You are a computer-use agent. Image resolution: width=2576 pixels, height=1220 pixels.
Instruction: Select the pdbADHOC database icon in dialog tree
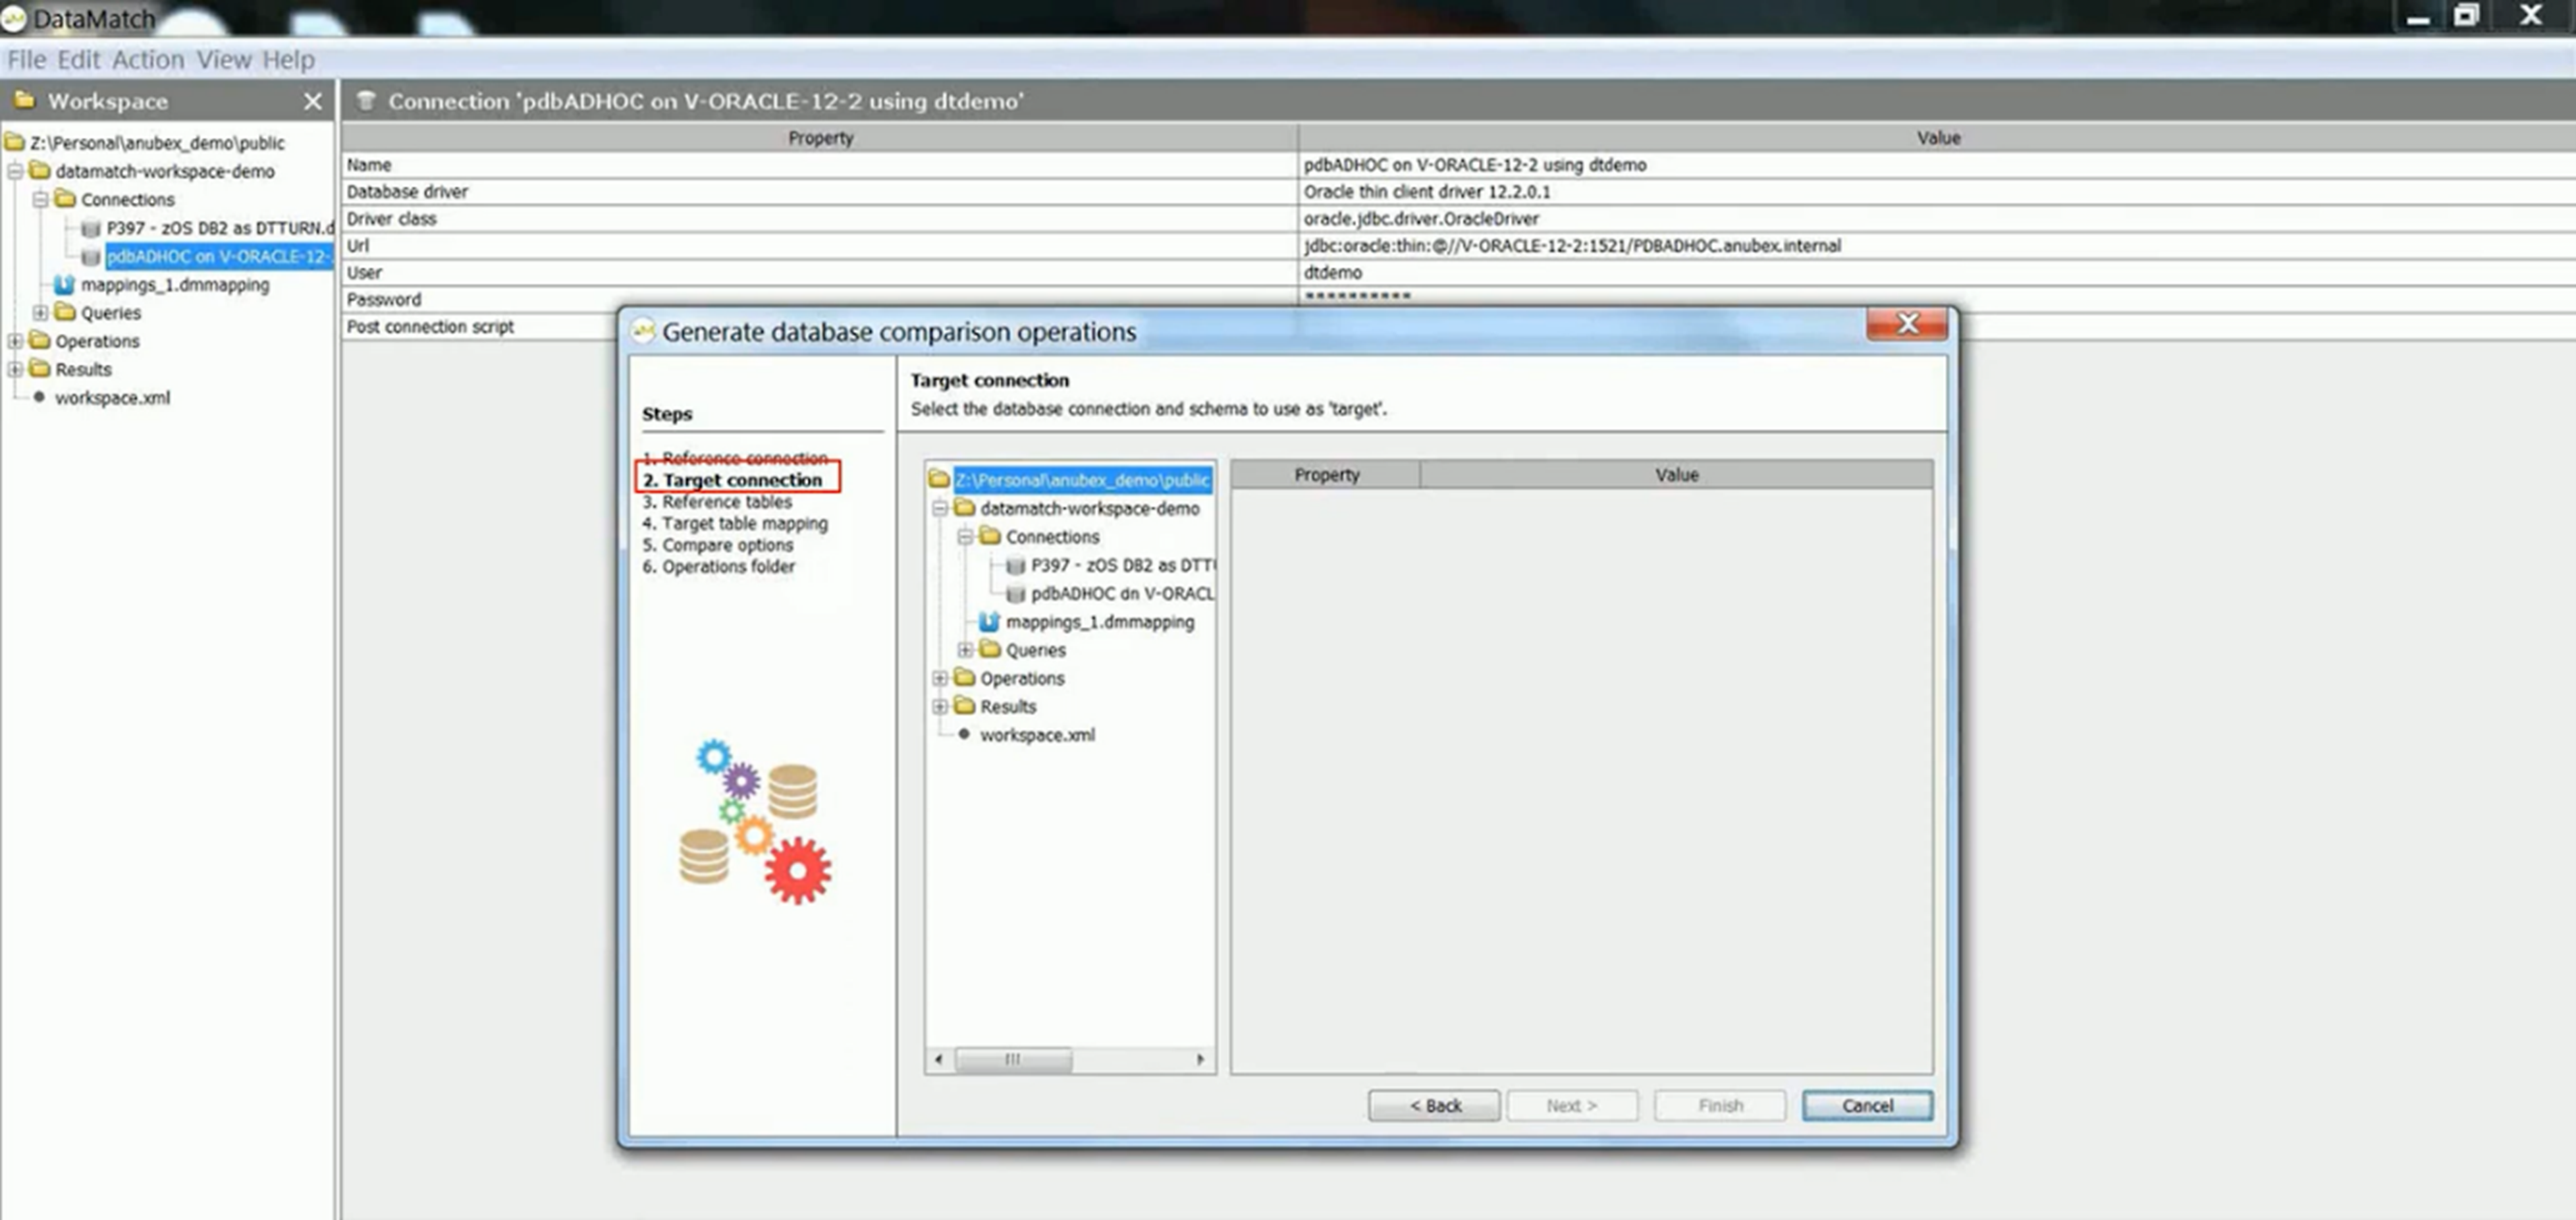pyautogui.click(x=1015, y=594)
